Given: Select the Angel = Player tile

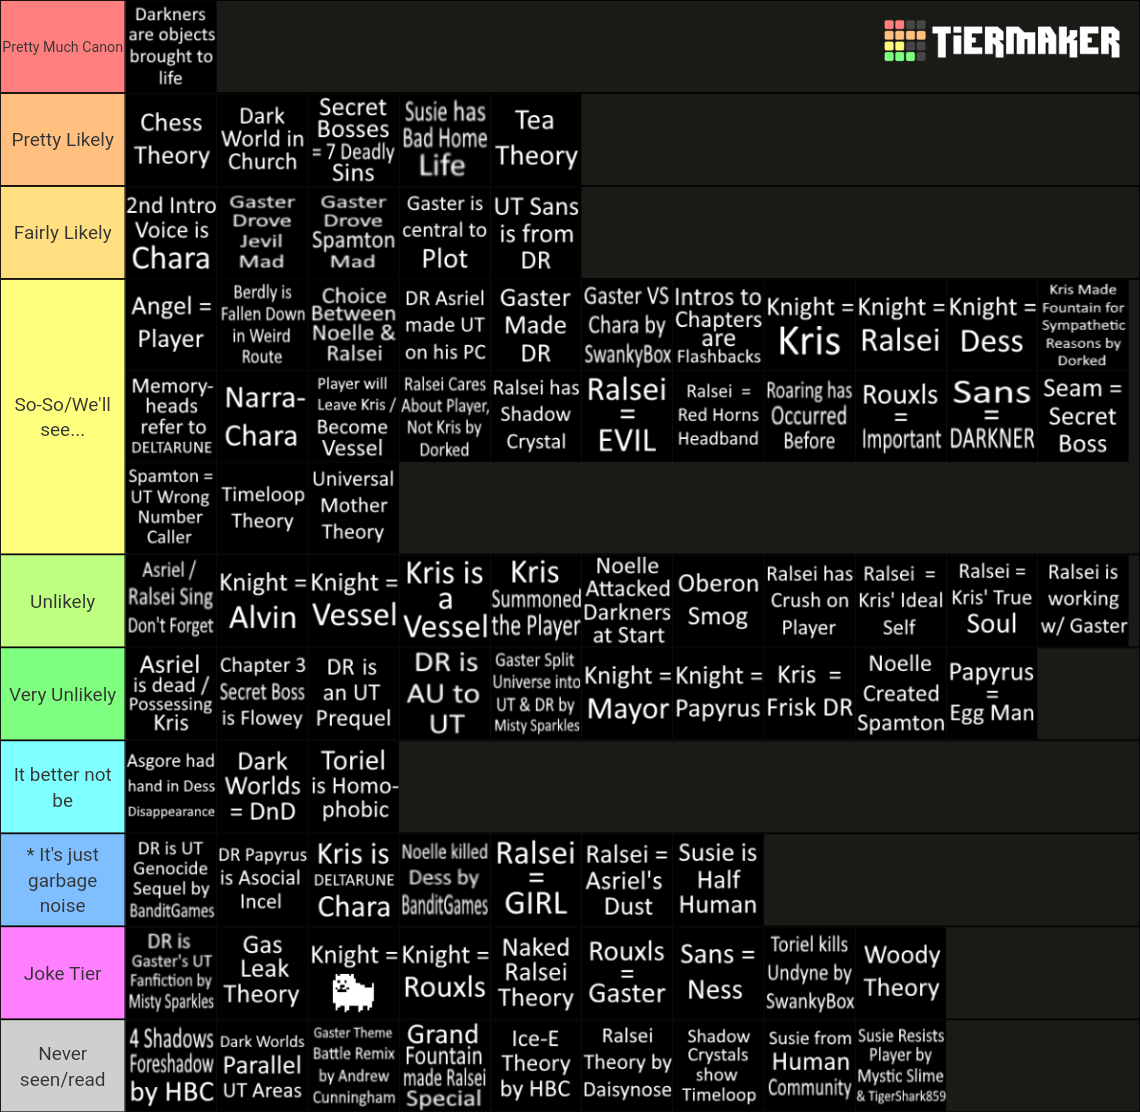Looking at the screenshot, I should tap(171, 324).
